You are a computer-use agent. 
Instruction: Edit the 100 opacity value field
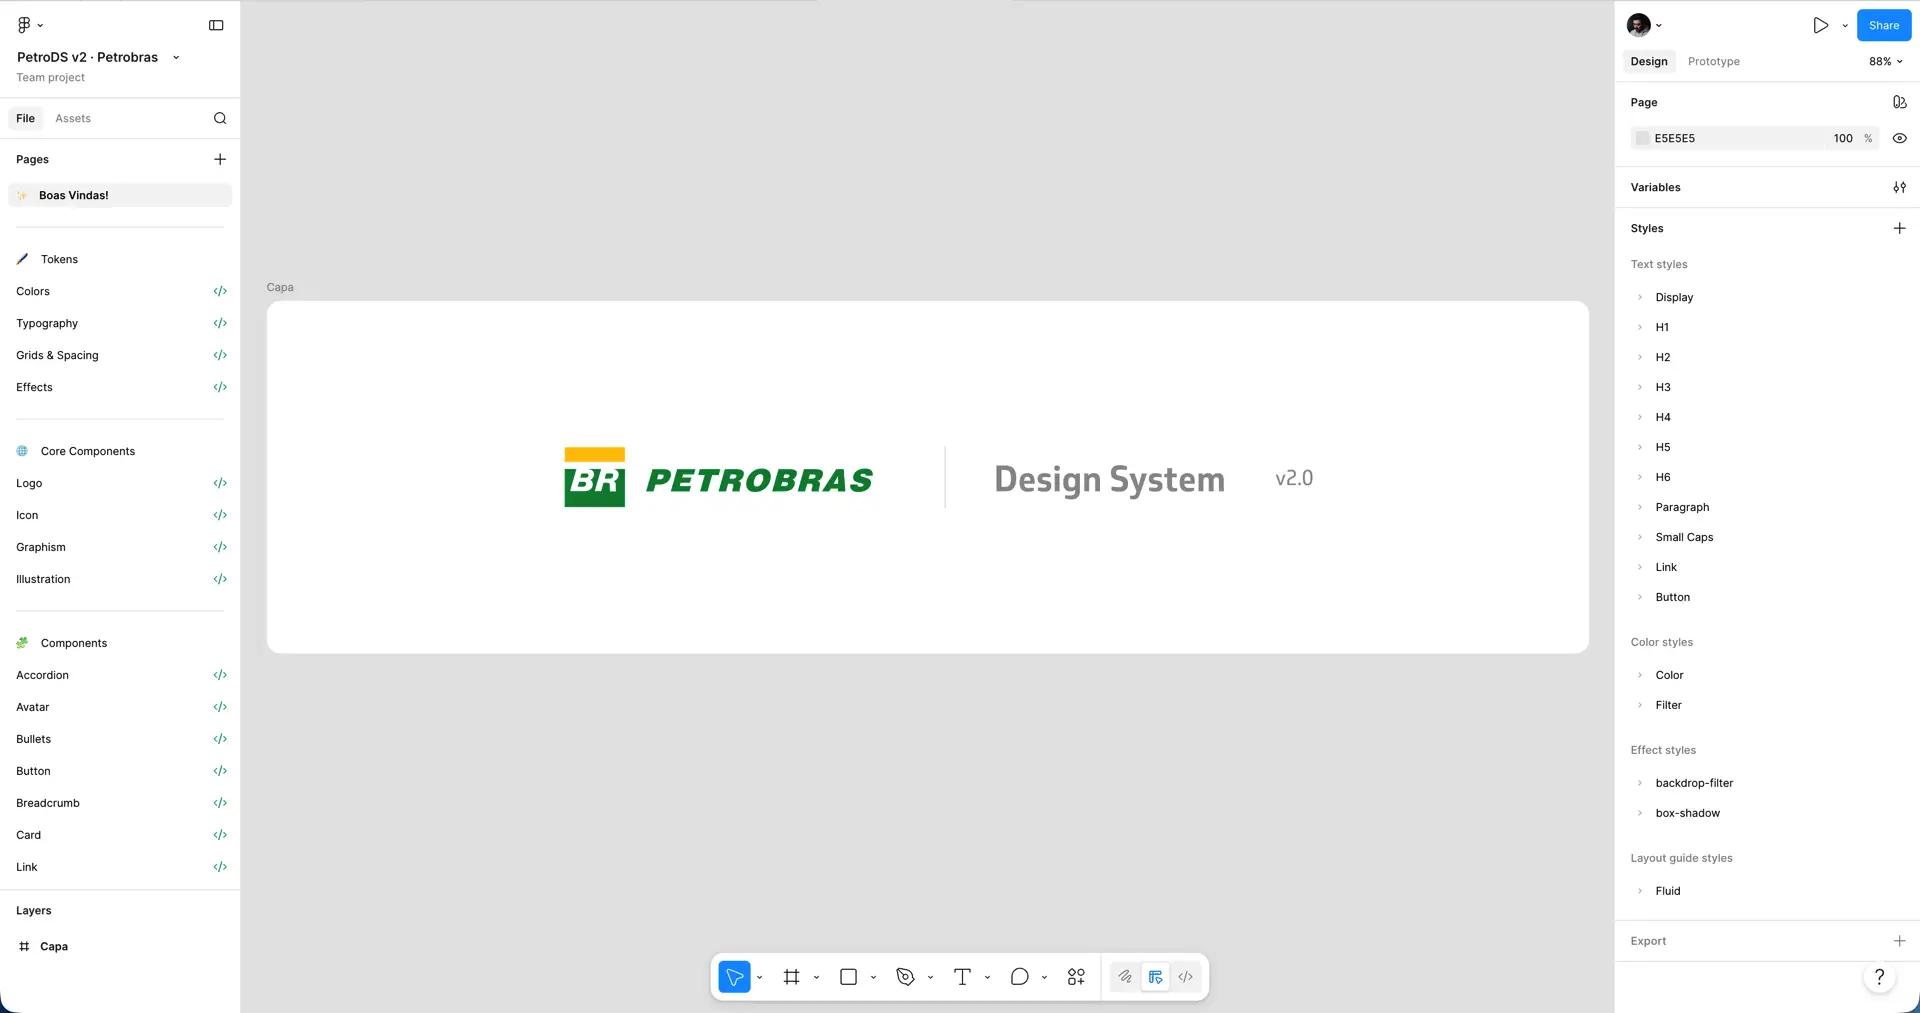pyautogui.click(x=1843, y=138)
